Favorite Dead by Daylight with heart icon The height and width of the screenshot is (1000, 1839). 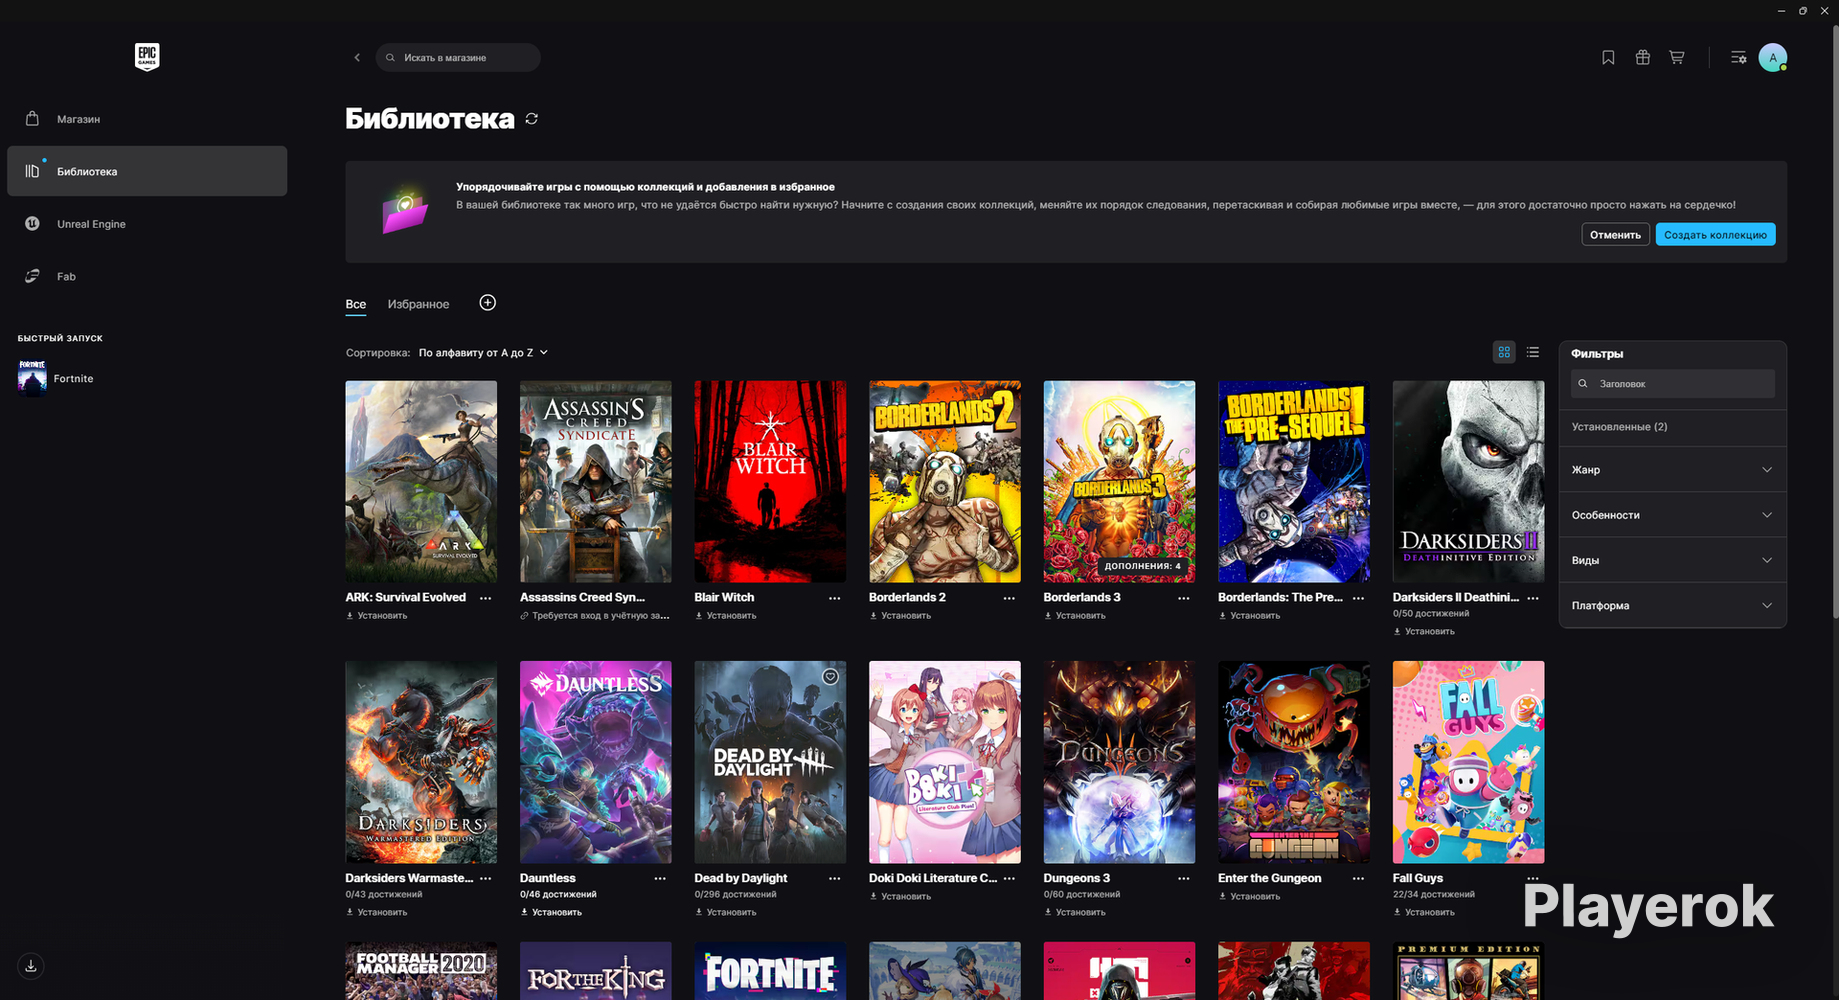point(830,677)
